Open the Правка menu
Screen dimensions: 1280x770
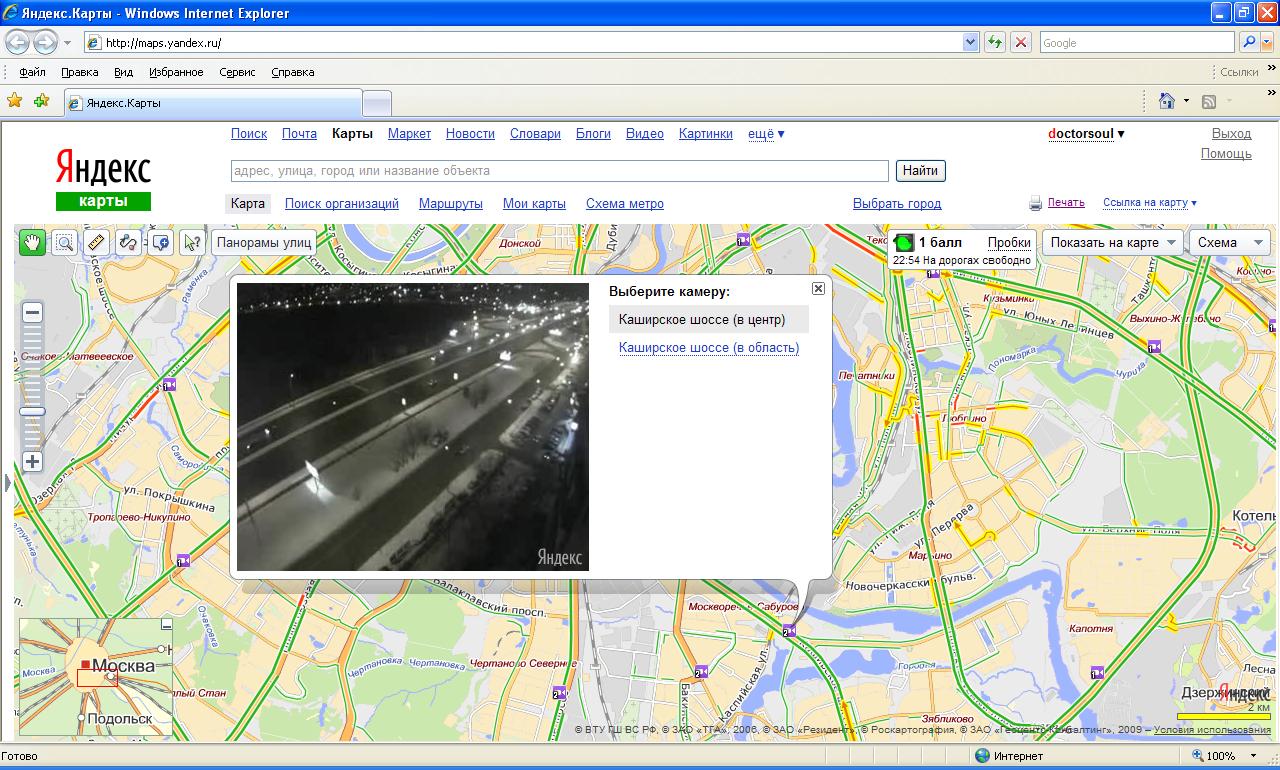pos(79,72)
